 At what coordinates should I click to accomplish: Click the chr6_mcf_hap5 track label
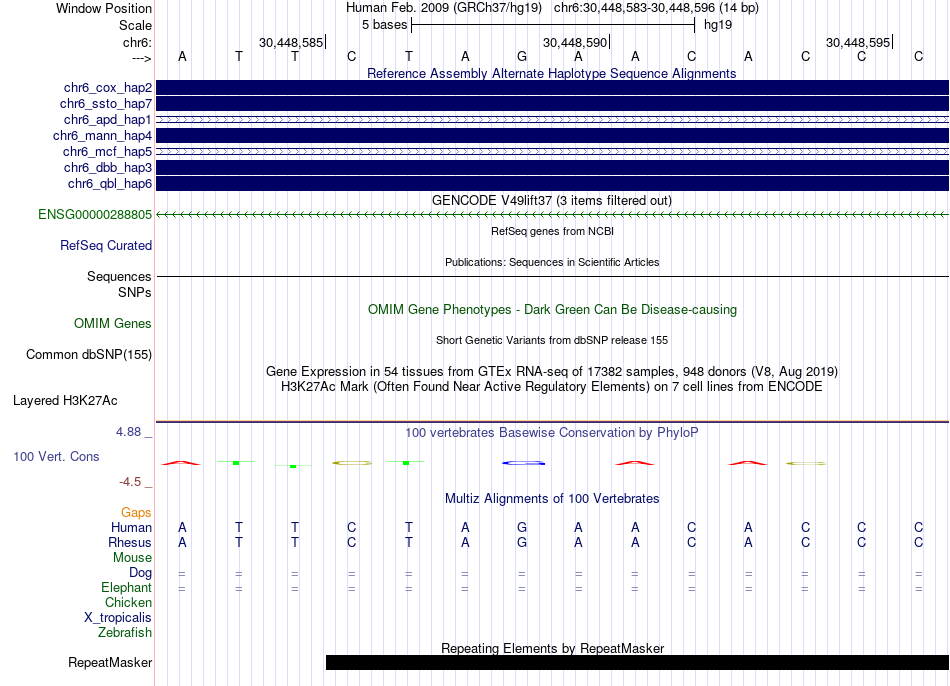tap(107, 152)
